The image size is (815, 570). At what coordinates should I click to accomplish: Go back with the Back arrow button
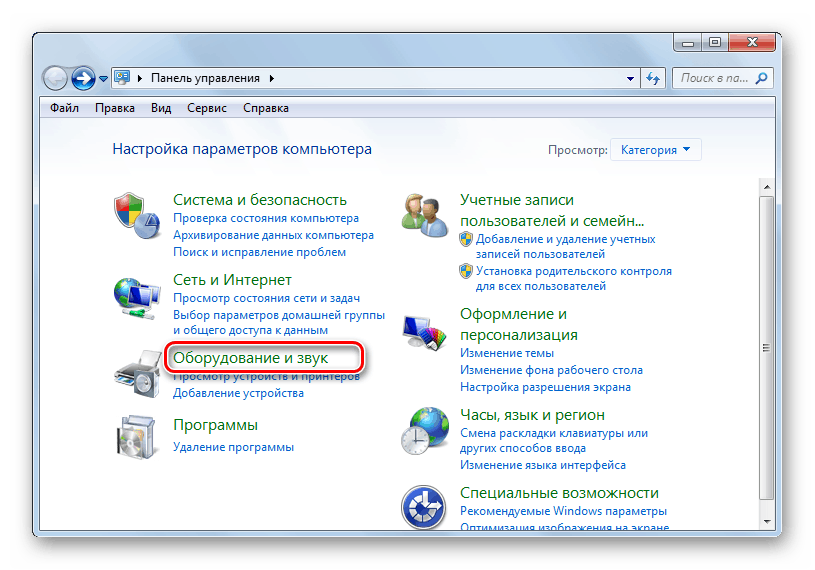click(x=55, y=78)
